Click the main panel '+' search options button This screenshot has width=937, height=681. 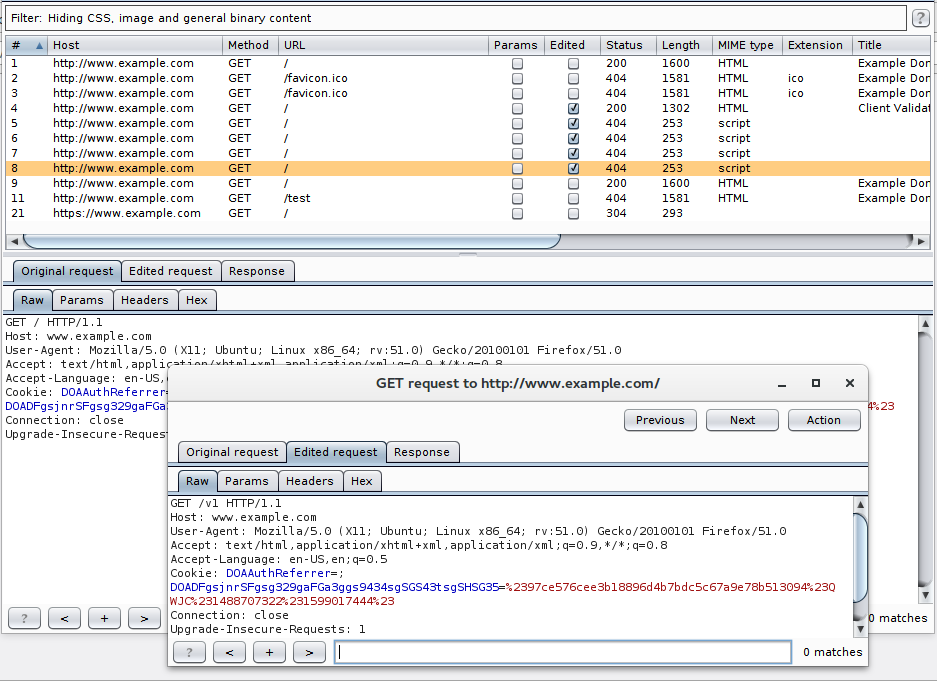105,618
